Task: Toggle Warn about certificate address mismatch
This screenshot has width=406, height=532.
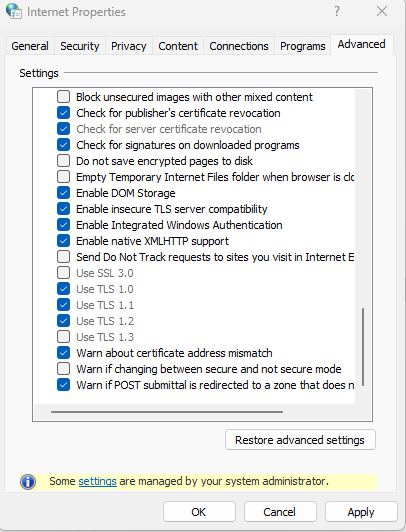Action: pos(63,353)
